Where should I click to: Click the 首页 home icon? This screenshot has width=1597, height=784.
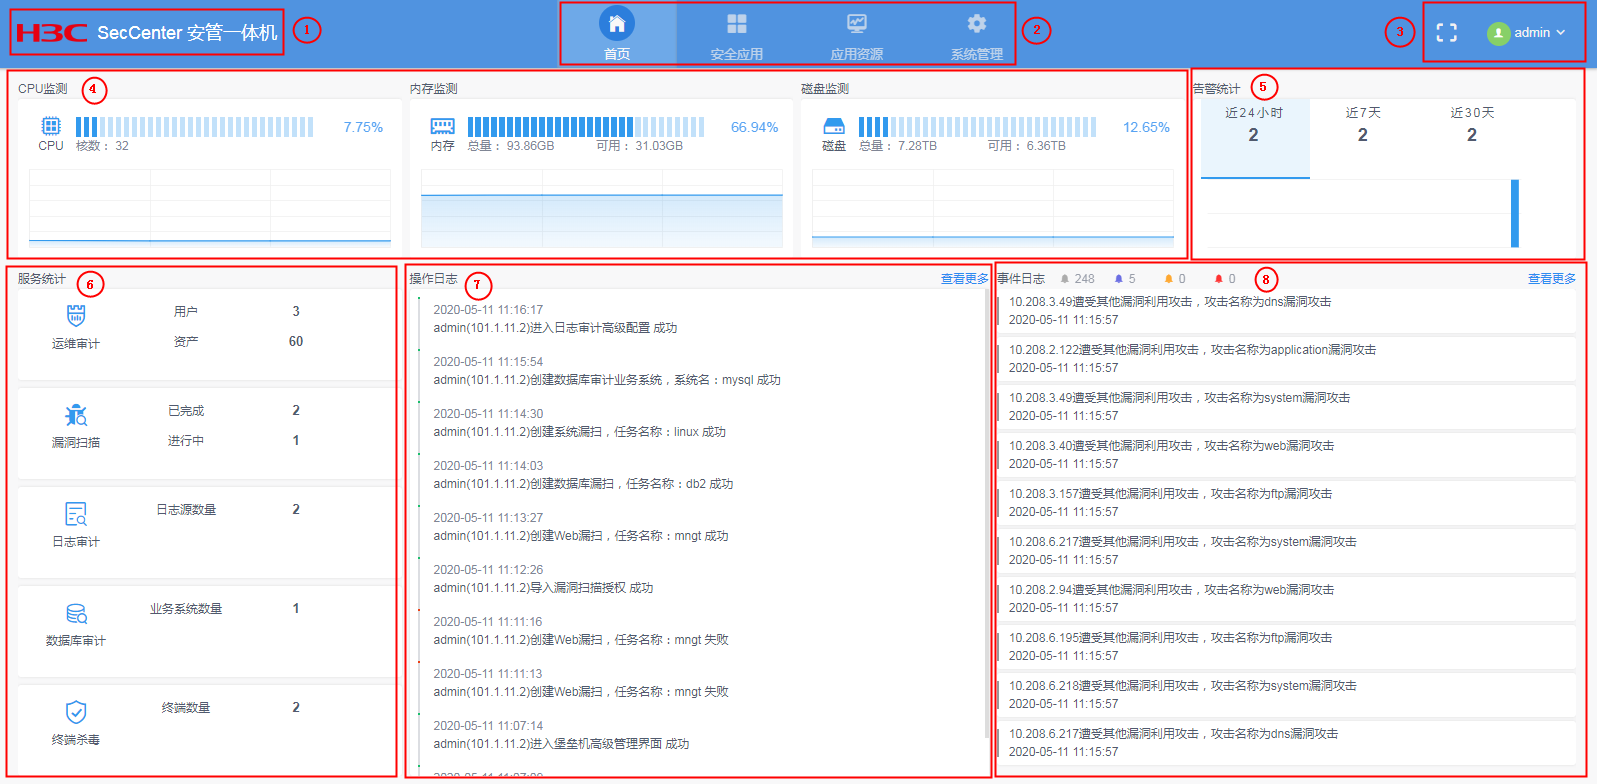(617, 23)
